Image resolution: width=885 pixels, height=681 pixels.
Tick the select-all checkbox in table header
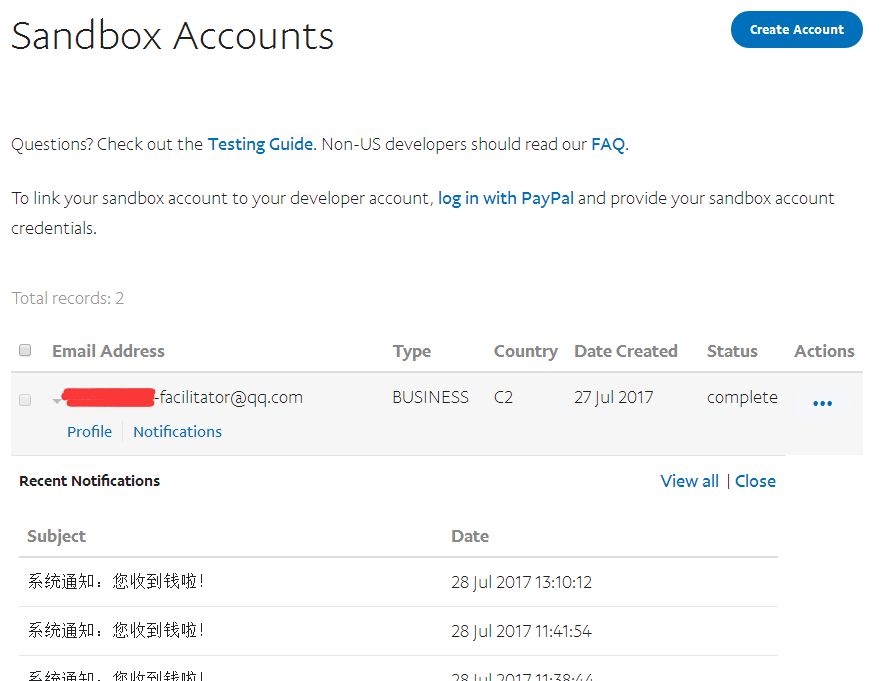[26, 350]
